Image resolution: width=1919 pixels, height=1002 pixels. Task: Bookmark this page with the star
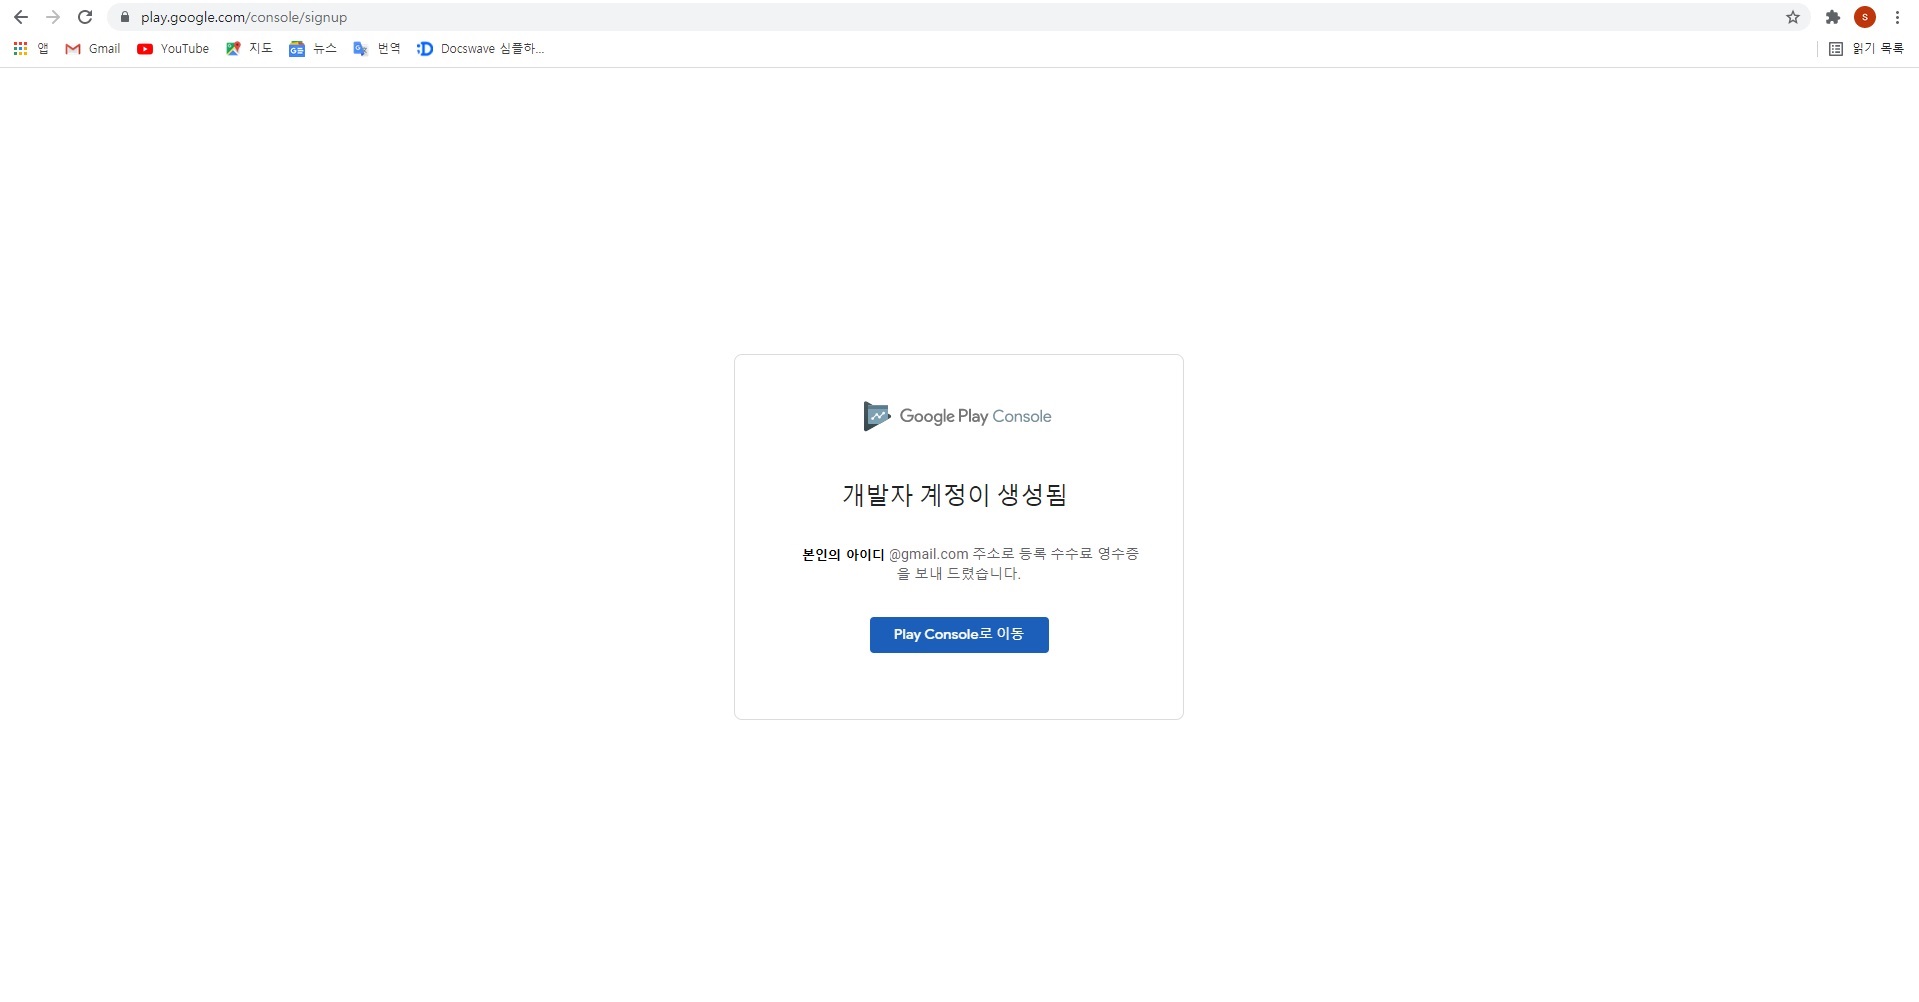click(x=1793, y=17)
